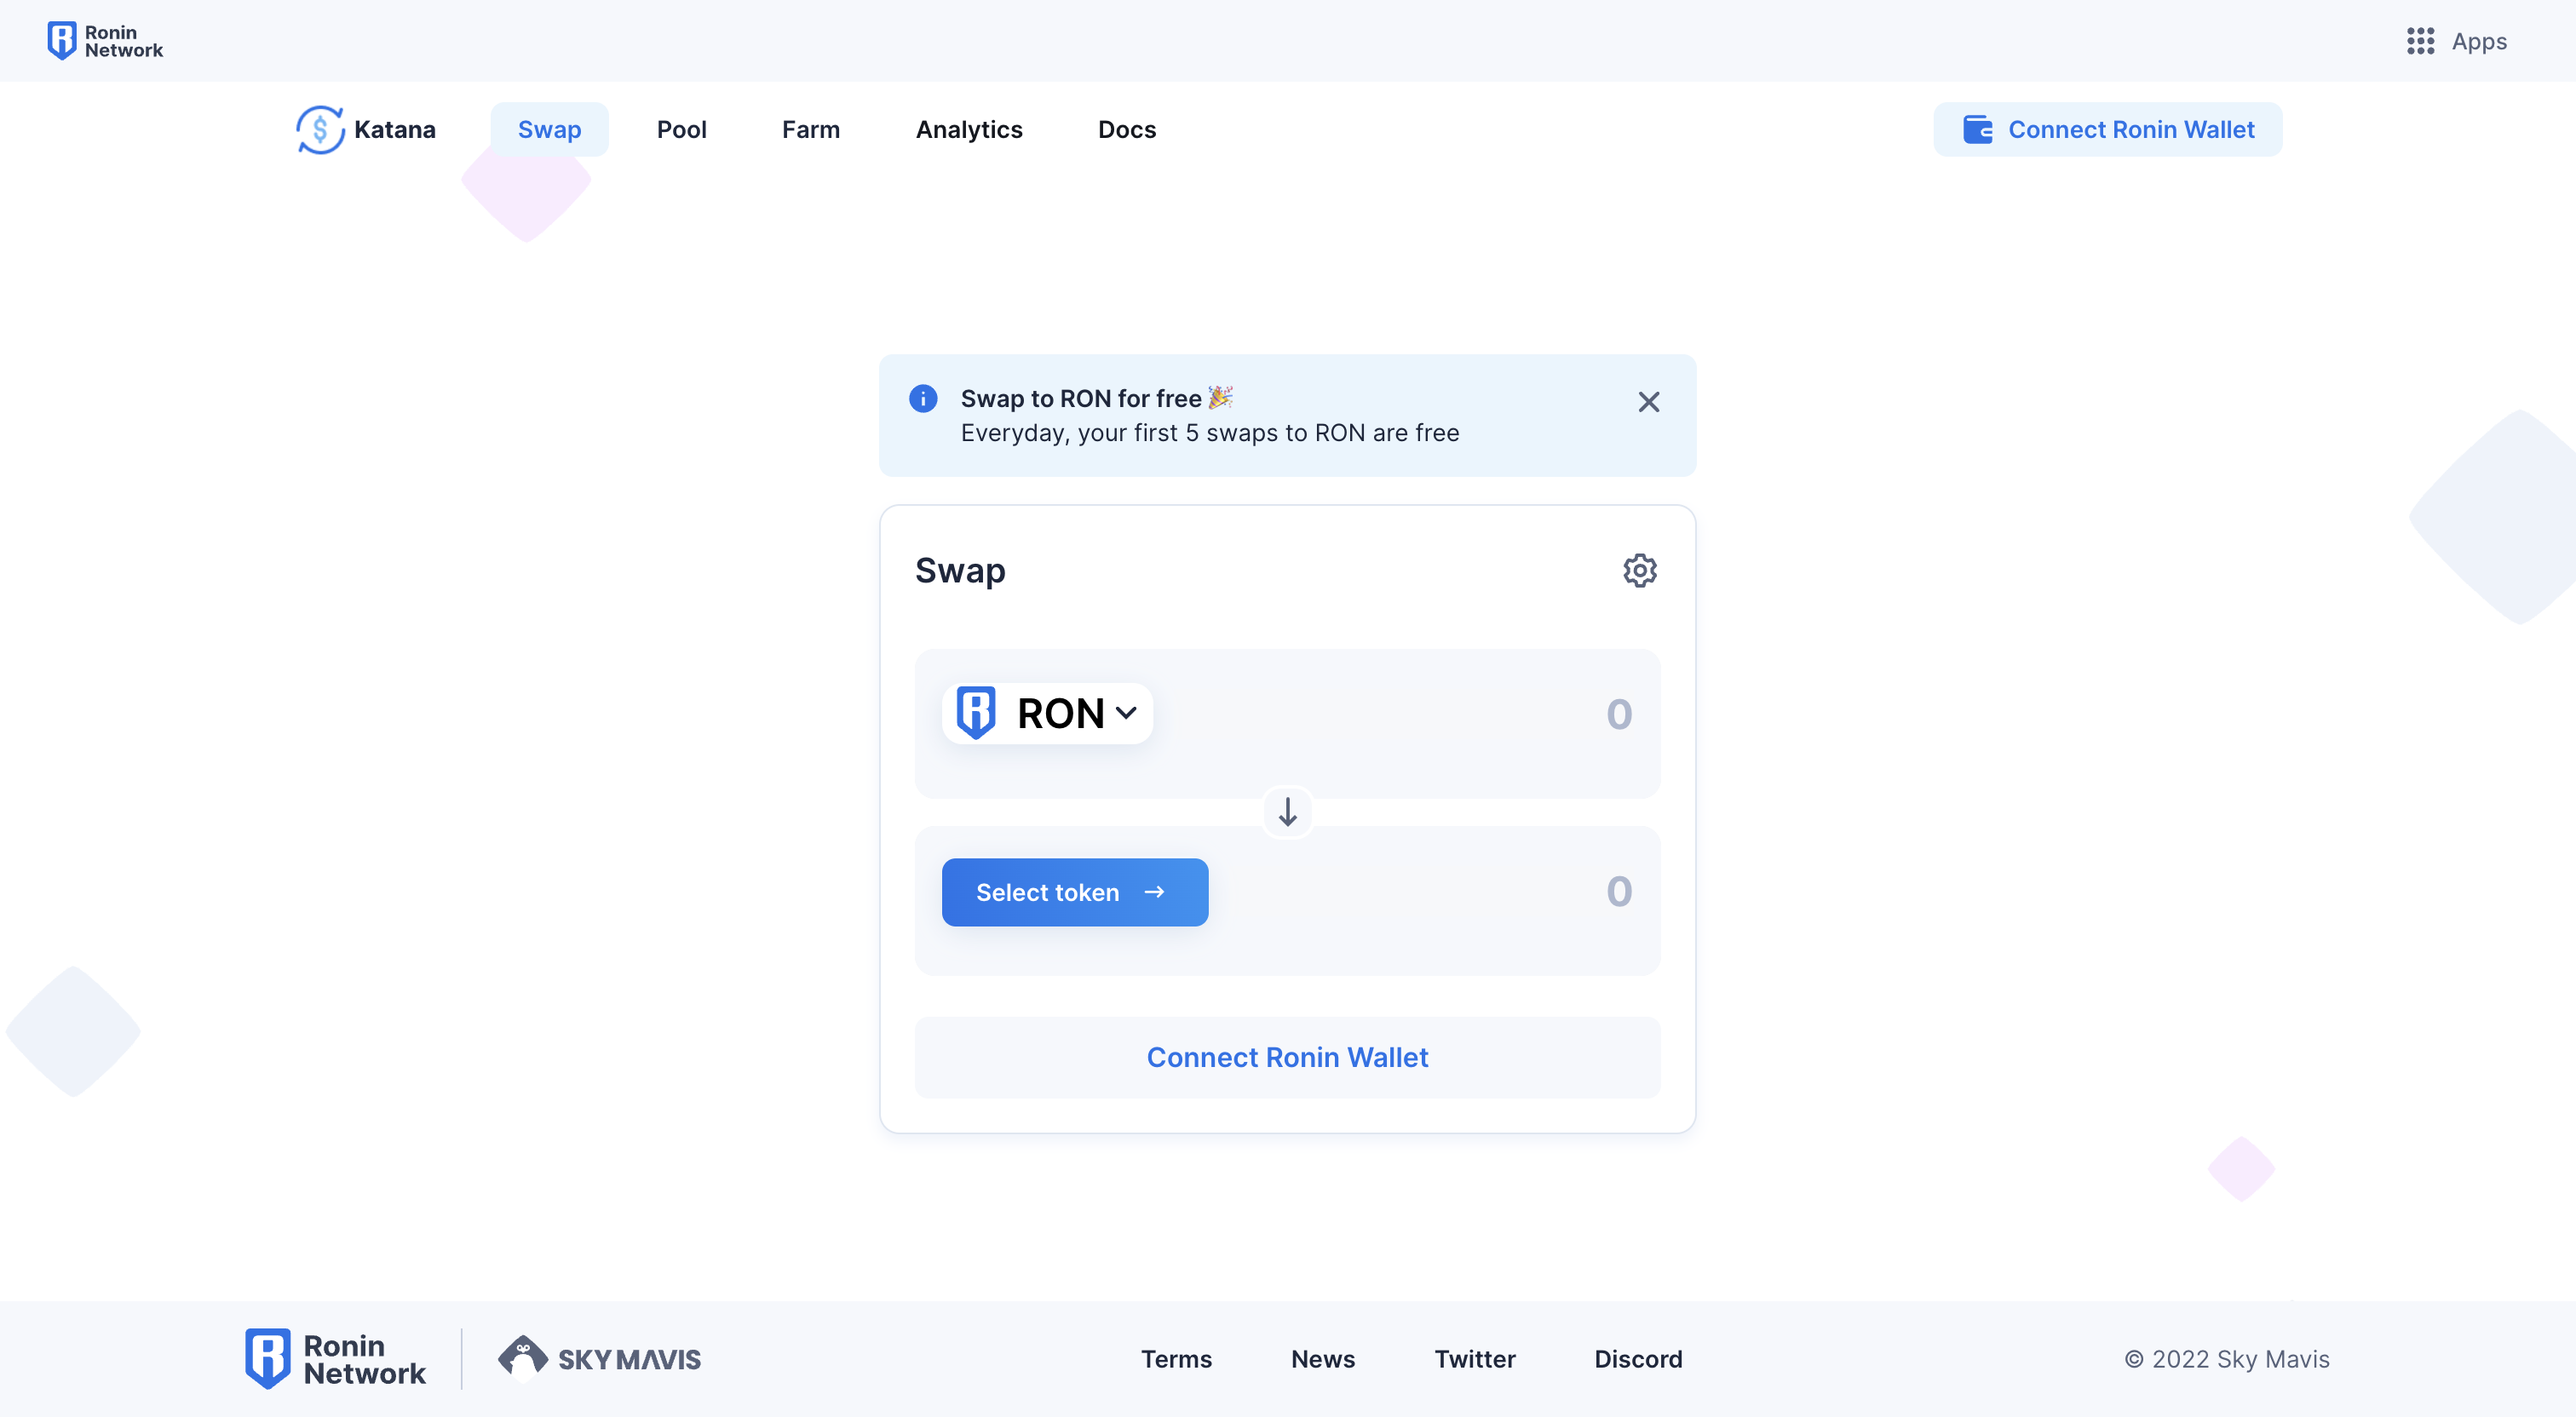Open the Analytics section
This screenshot has width=2576, height=1417.
click(968, 129)
